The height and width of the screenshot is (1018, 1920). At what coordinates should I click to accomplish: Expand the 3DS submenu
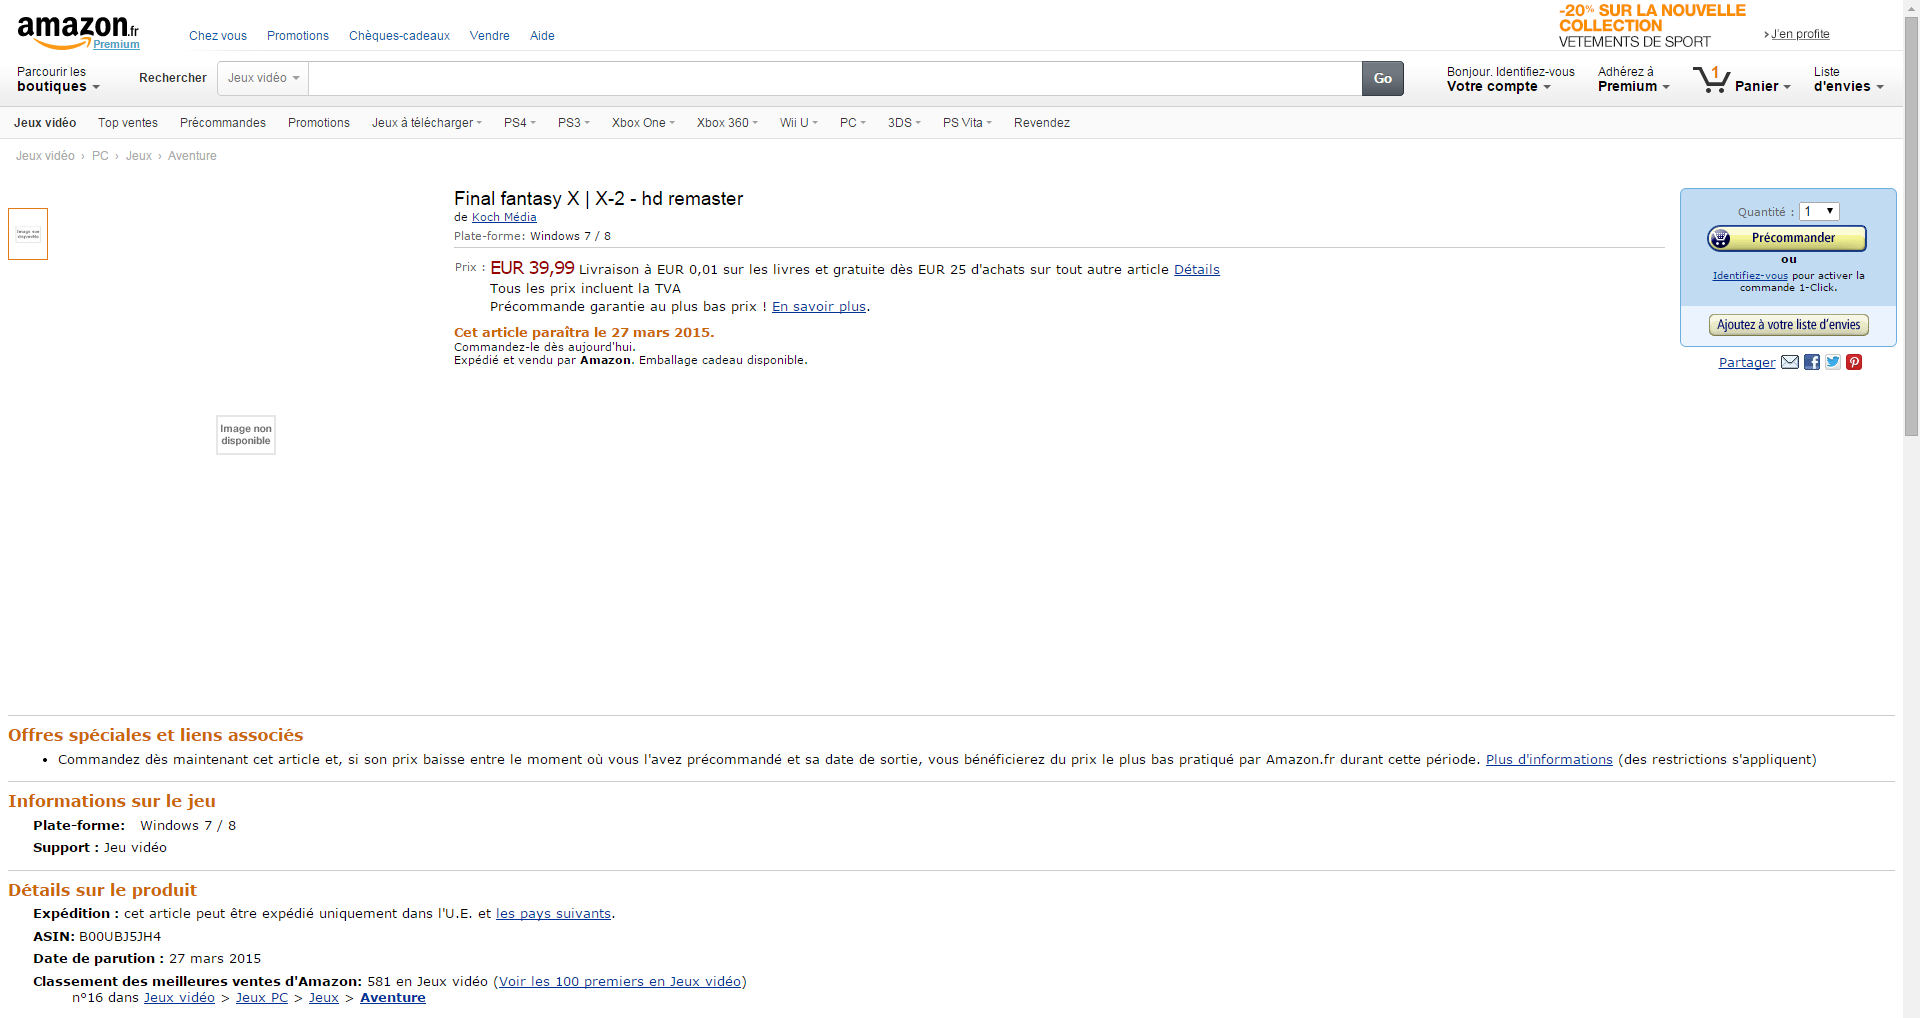click(x=904, y=123)
